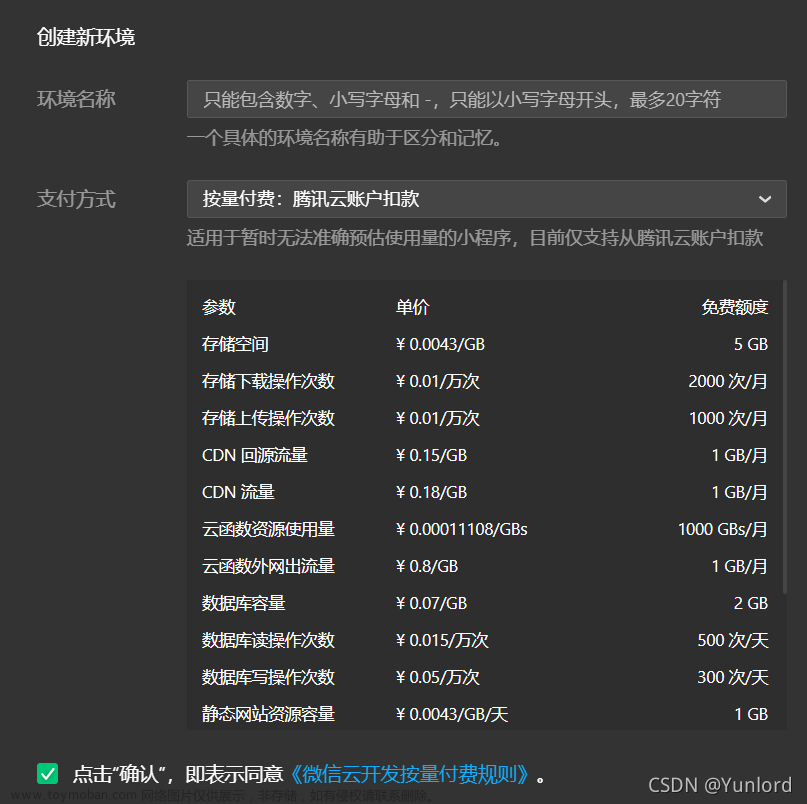The width and height of the screenshot is (807, 804).
Task: Click 静态网站资源容量 row label
Action: click(268, 715)
